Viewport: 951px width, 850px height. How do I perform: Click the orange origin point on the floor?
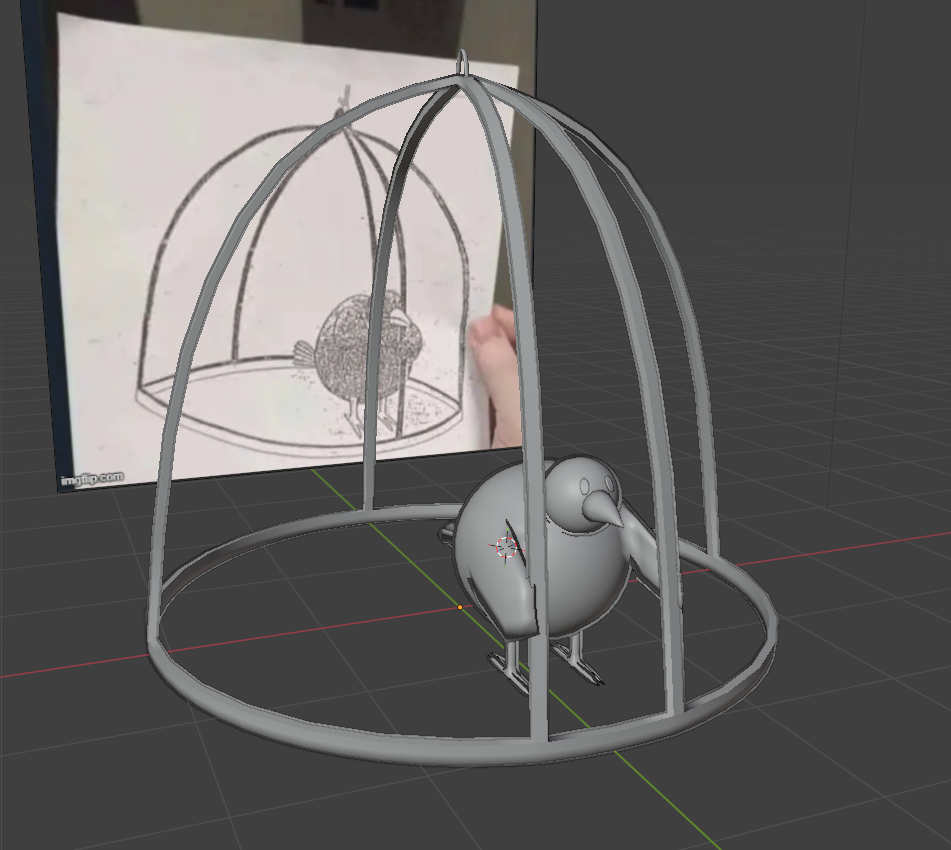[460, 607]
